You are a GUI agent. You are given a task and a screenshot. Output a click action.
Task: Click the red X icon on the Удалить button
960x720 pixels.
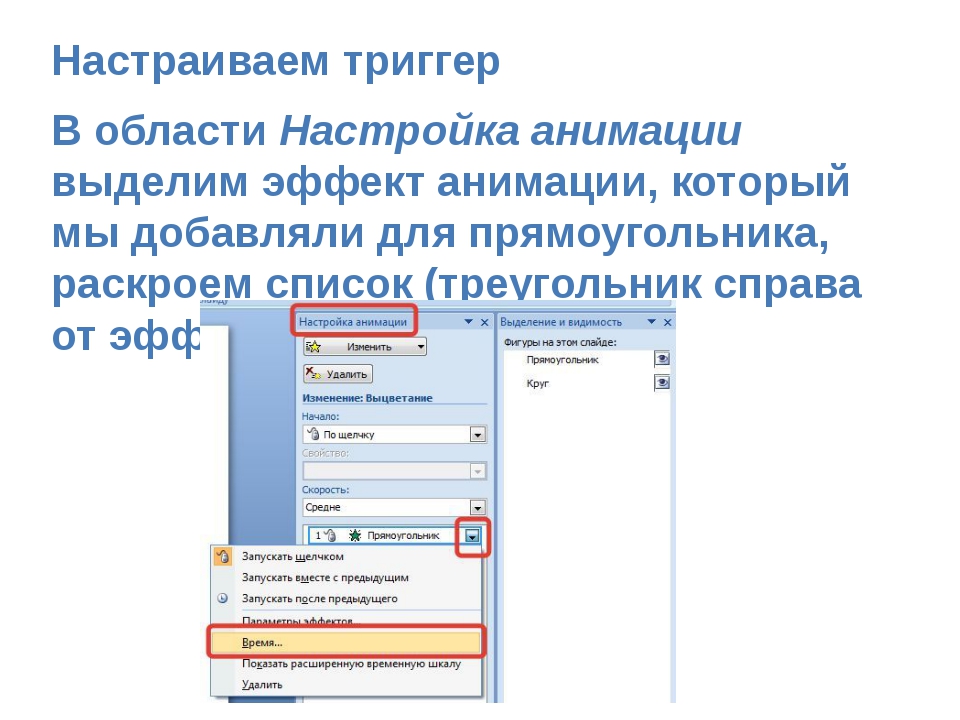313,373
